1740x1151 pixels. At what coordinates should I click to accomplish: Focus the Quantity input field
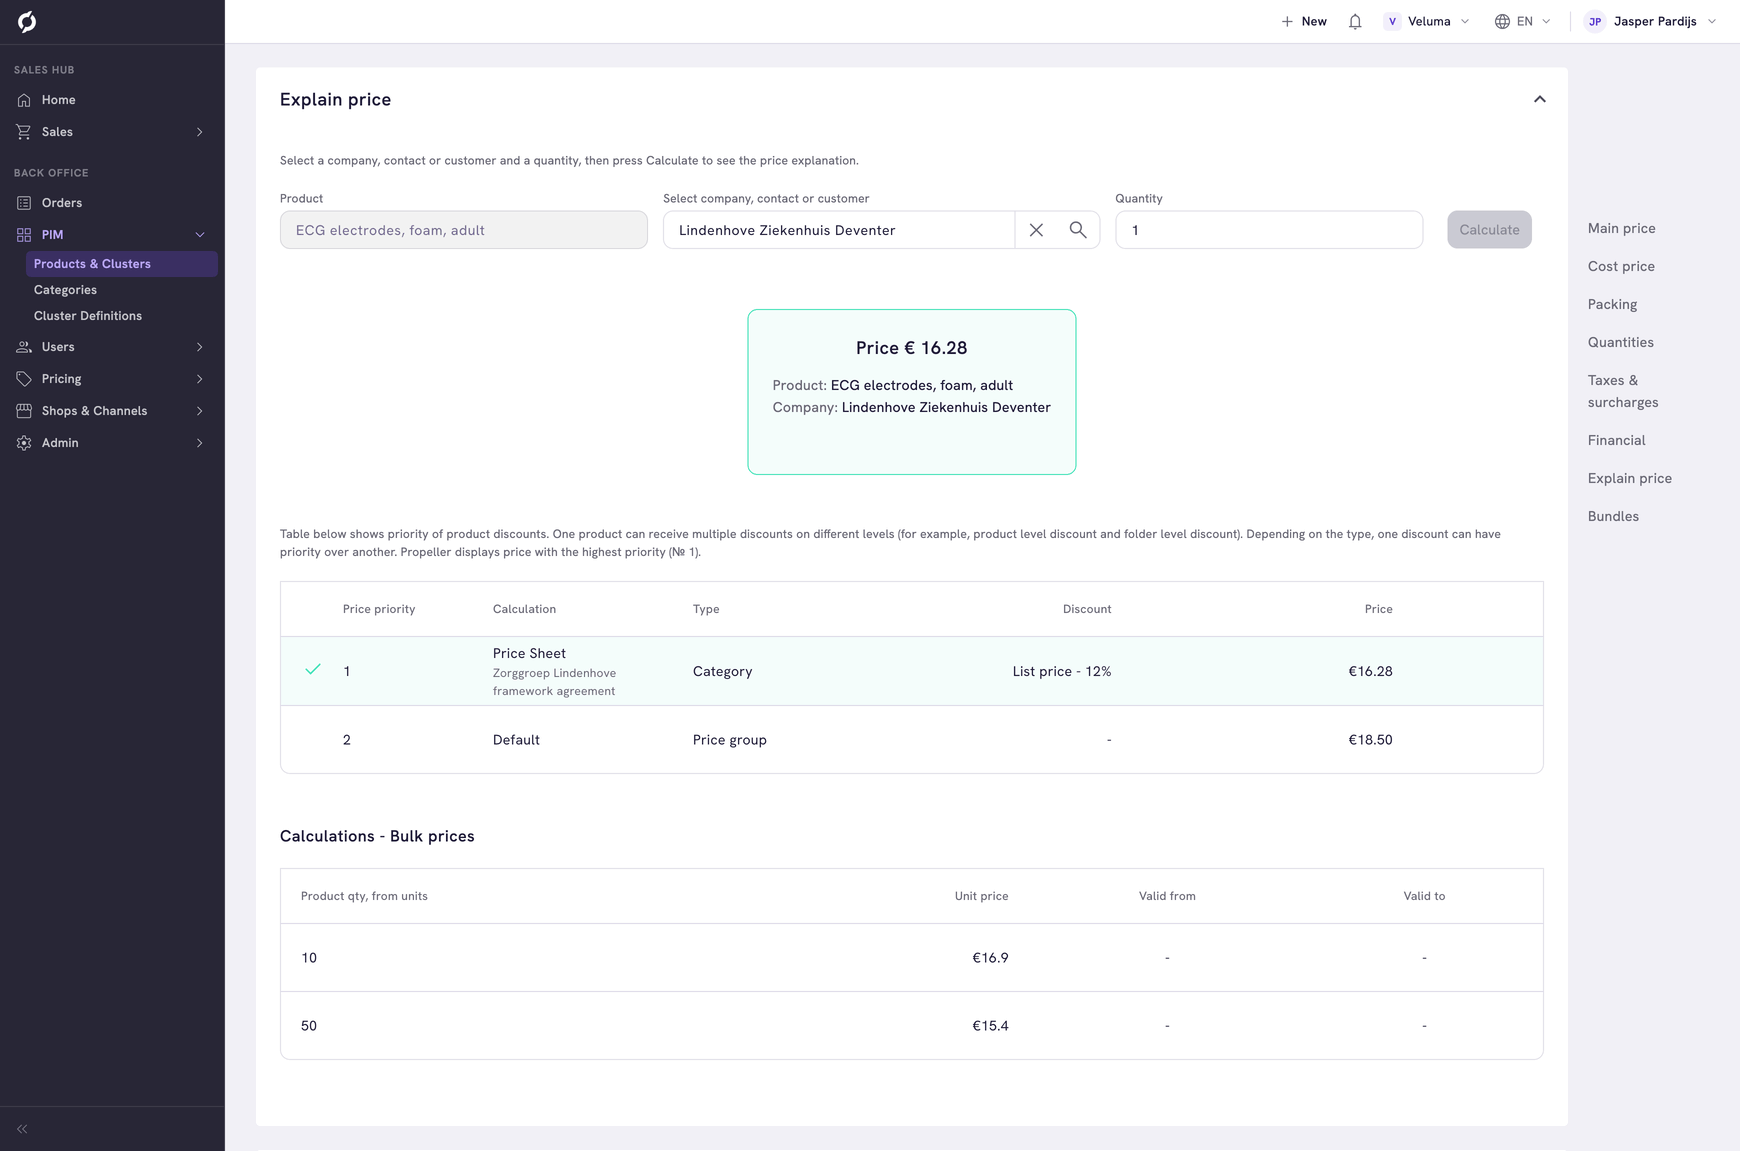click(x=1269, y=230)
